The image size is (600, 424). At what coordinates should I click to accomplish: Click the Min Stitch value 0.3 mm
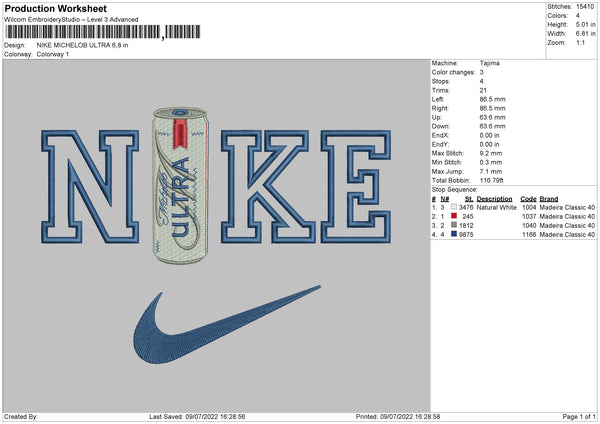pos(491,163)
